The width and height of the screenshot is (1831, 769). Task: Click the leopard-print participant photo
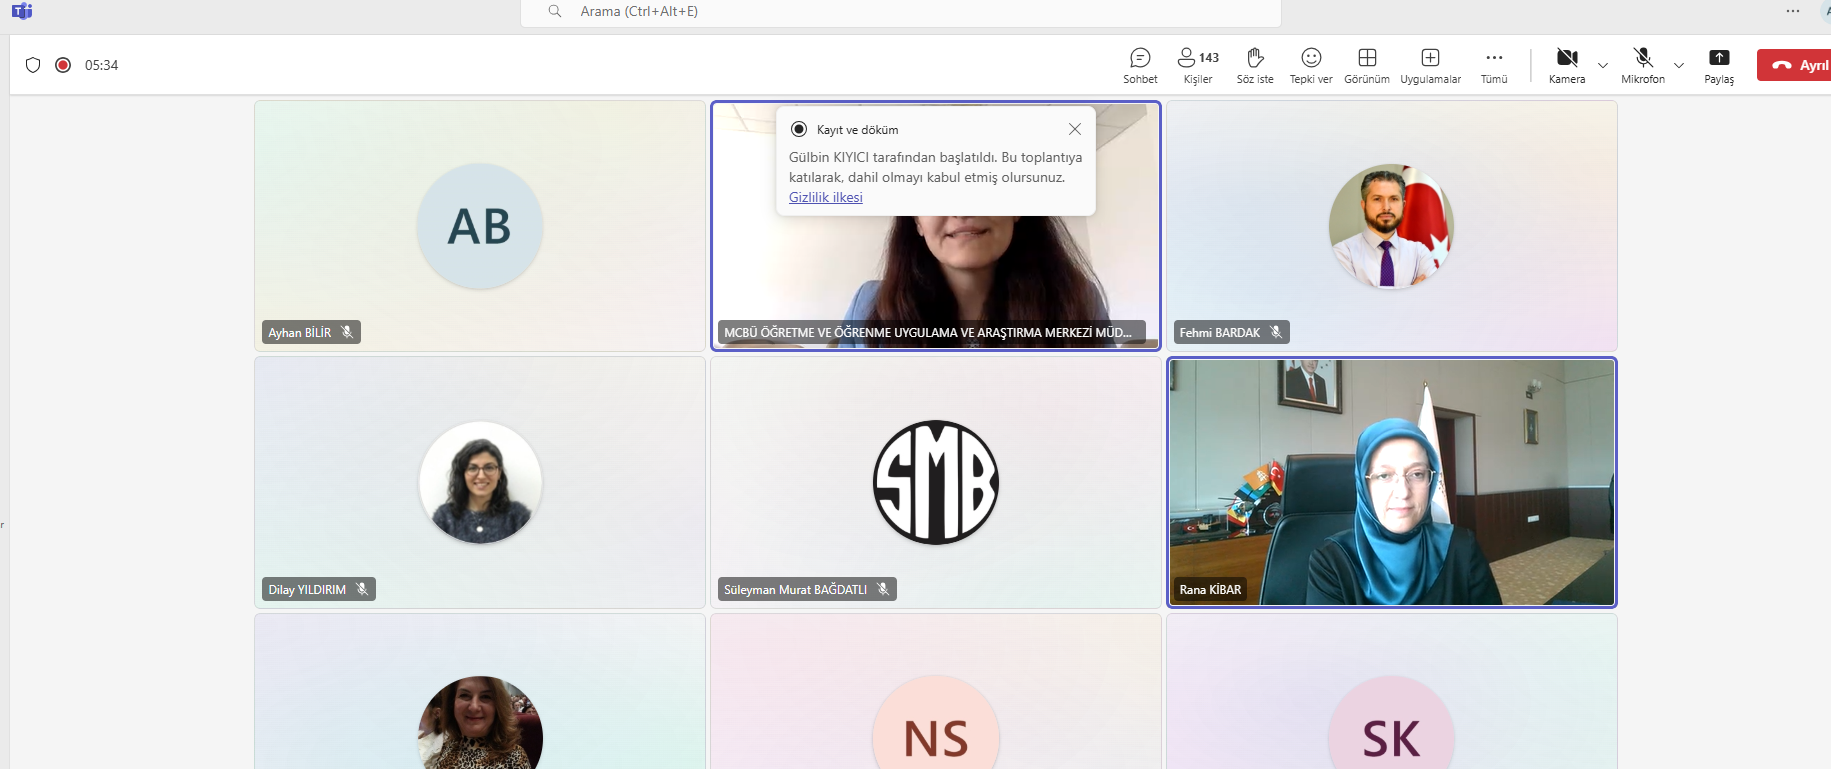pyautogui.click(x=480, y=723)
